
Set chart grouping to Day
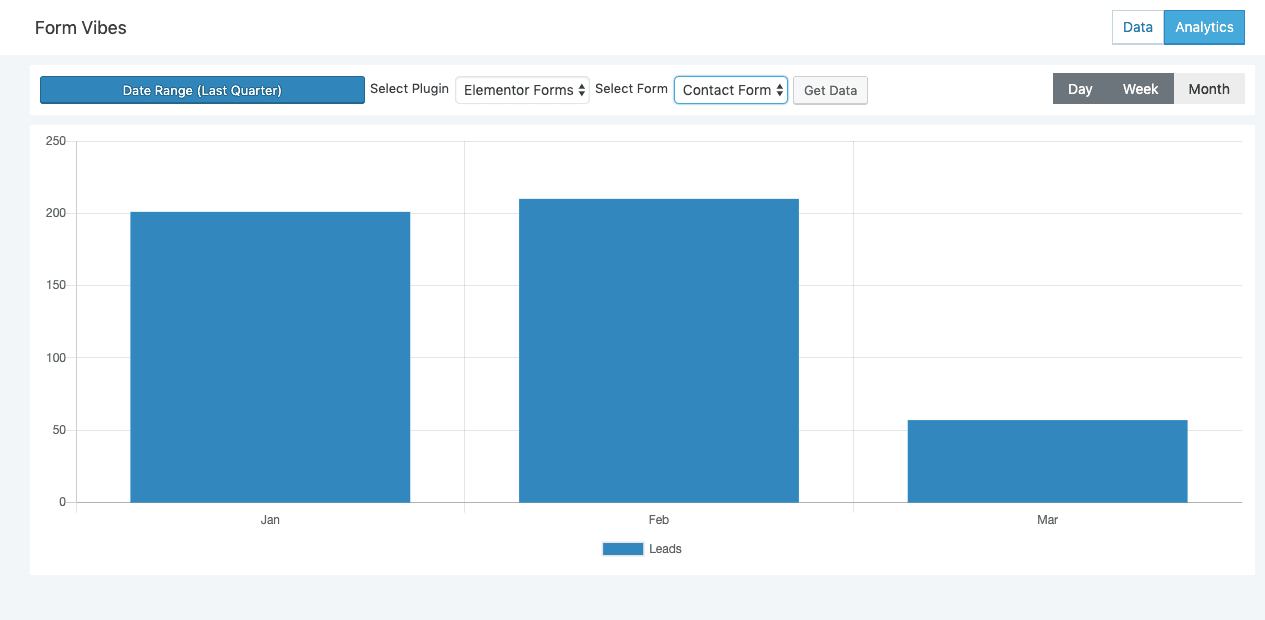point(1080,89)
